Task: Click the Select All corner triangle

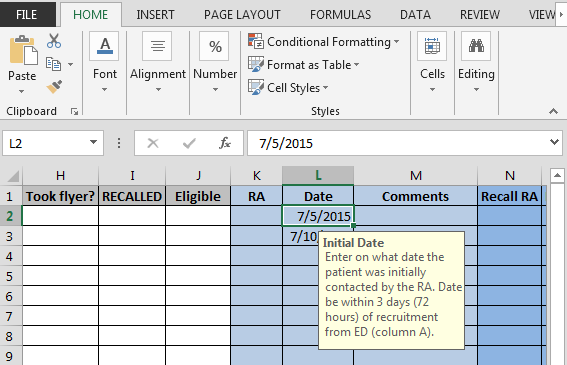Action: 13,176
